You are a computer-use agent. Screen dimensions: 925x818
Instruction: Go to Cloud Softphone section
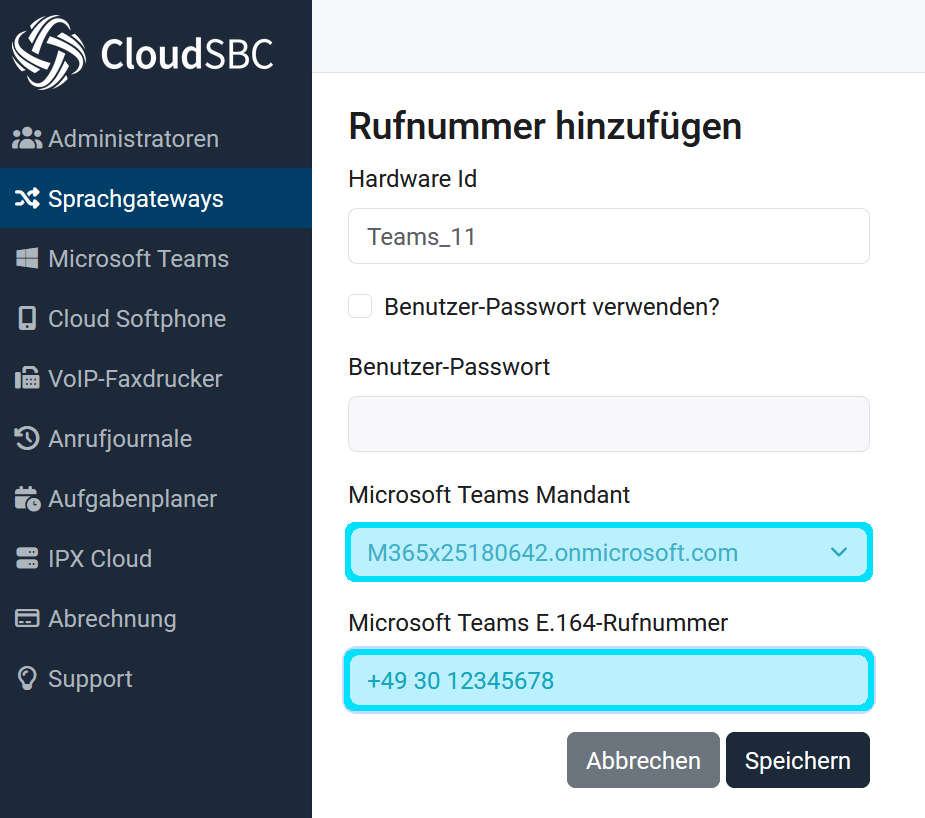click(x=137, y=319)
